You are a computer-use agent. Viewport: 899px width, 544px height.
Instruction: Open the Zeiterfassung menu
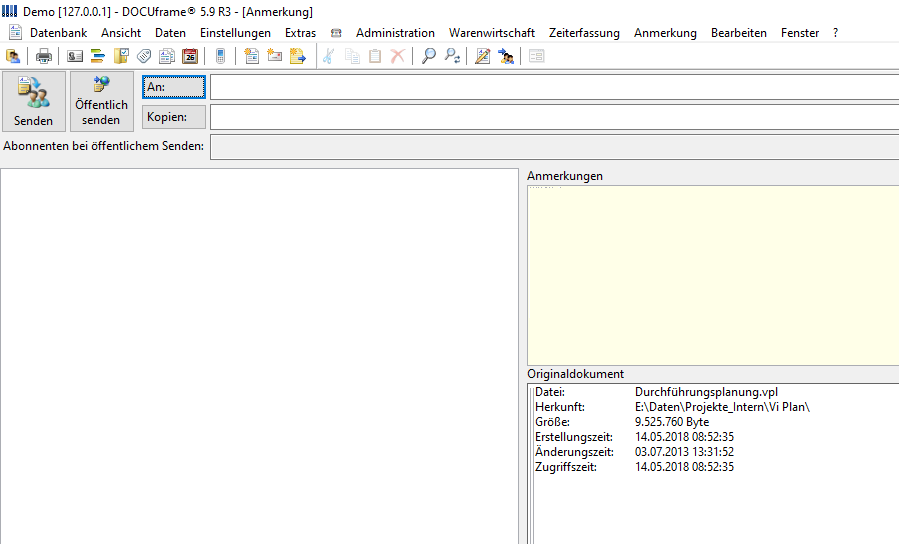[584, 33]
